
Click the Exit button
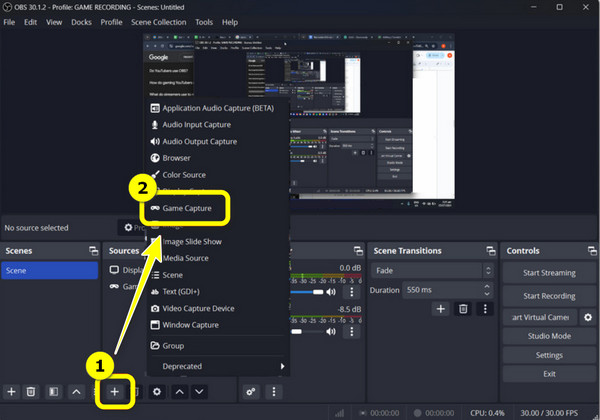tap(549, 374)
